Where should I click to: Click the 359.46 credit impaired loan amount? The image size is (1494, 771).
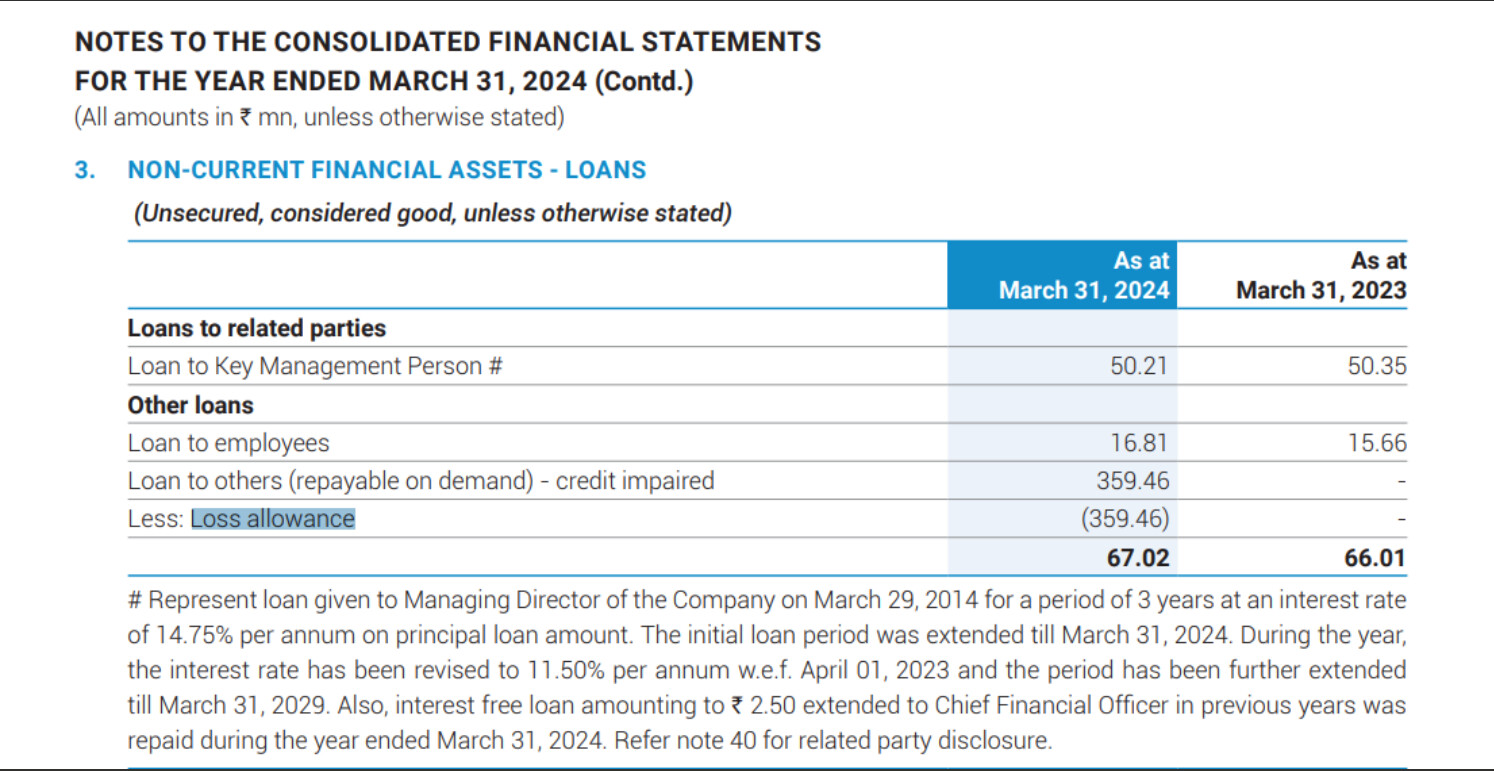click(1132, 481)
